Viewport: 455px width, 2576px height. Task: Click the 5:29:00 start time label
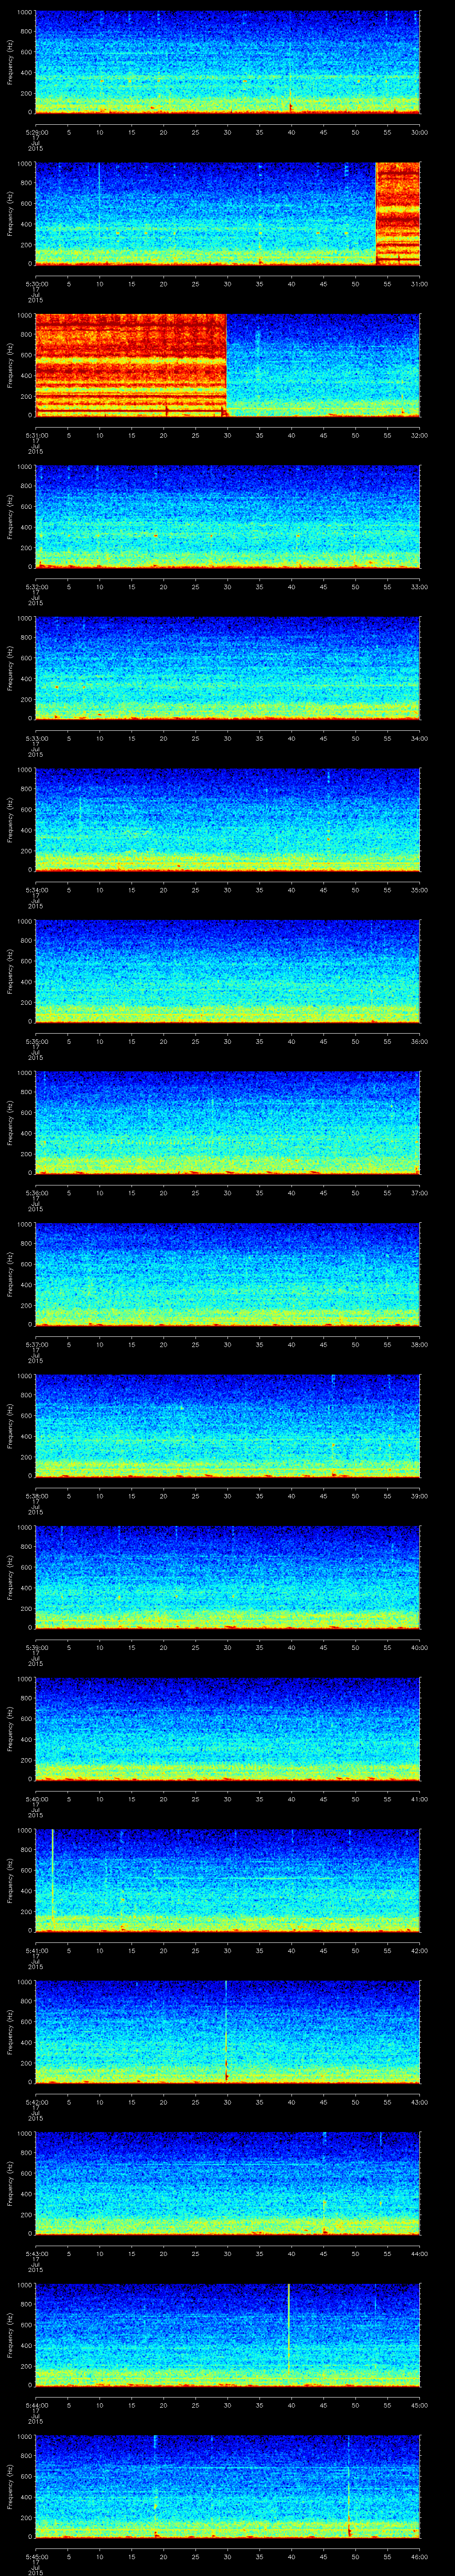coord(36,132)
